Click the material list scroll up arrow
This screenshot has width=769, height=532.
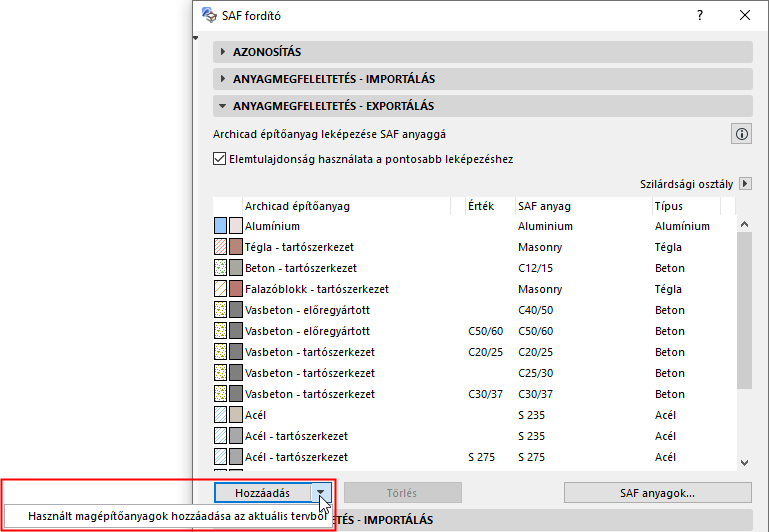[744, 224]
